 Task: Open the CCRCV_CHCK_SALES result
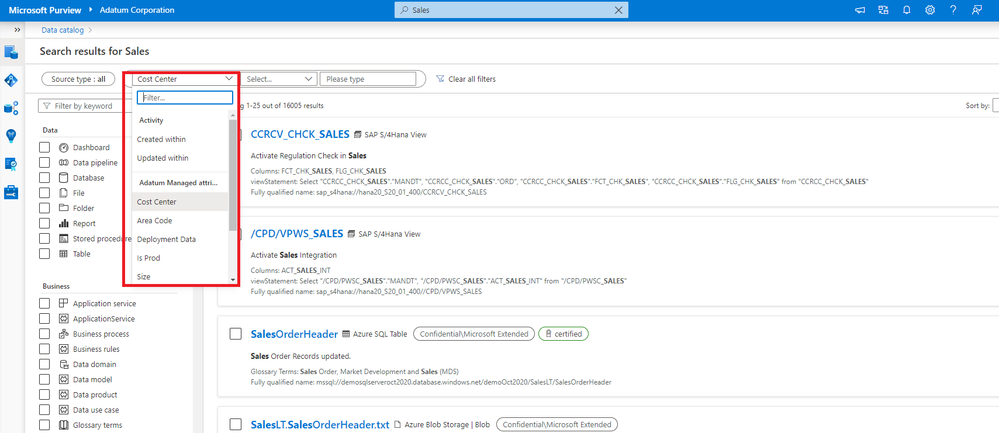[300, 134]
